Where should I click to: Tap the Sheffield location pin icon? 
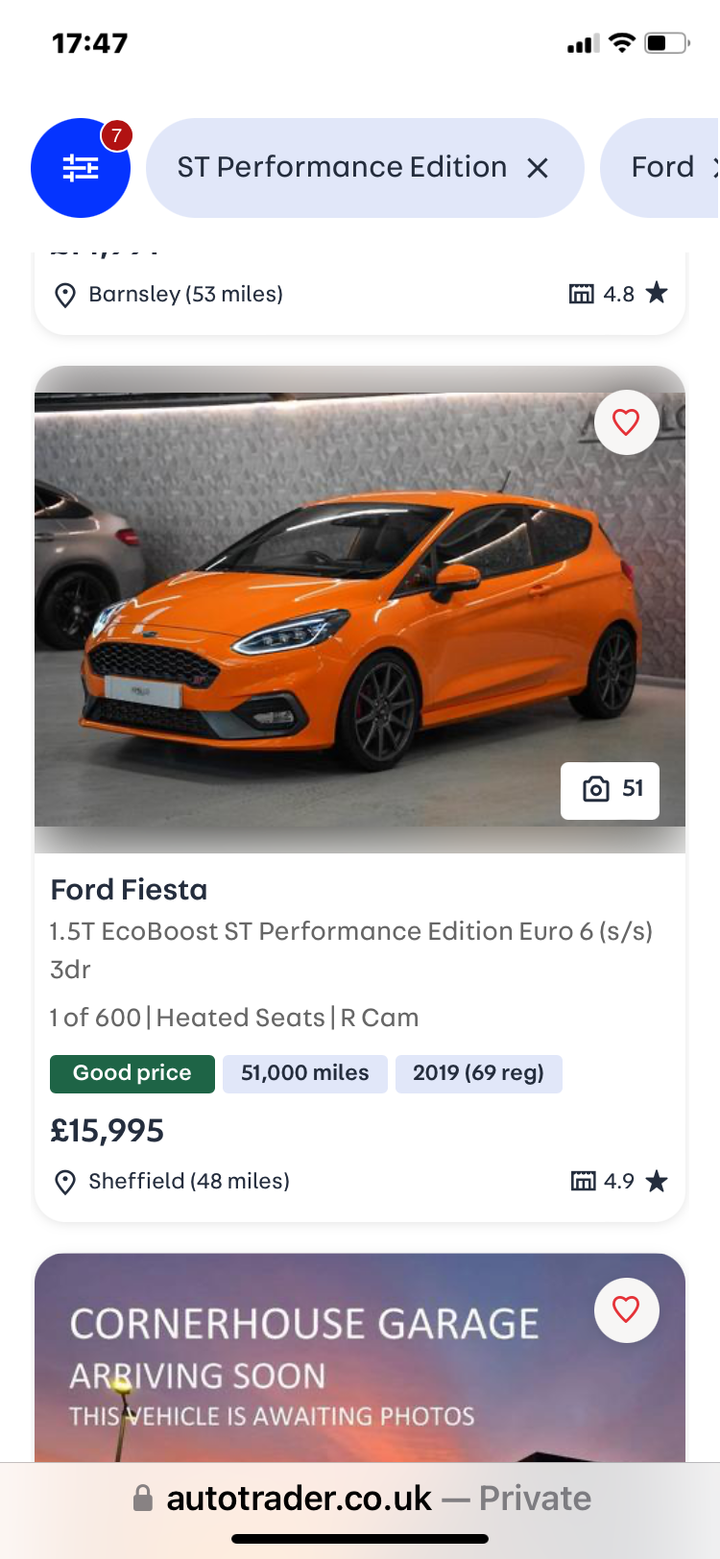(65, 1182)
